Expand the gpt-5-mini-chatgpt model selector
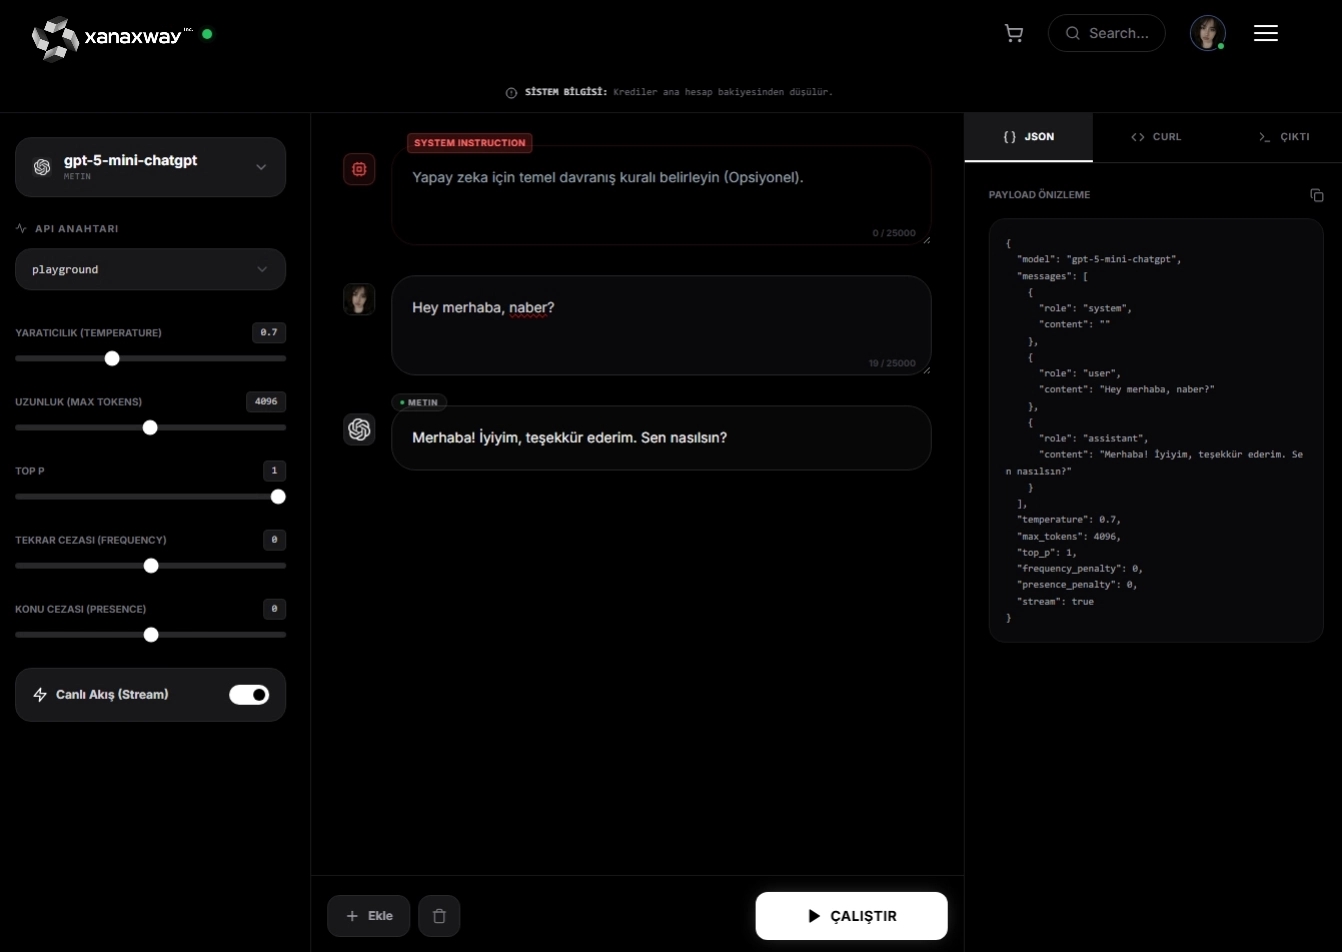The image size is (1342, 952). tap(150, 167)
